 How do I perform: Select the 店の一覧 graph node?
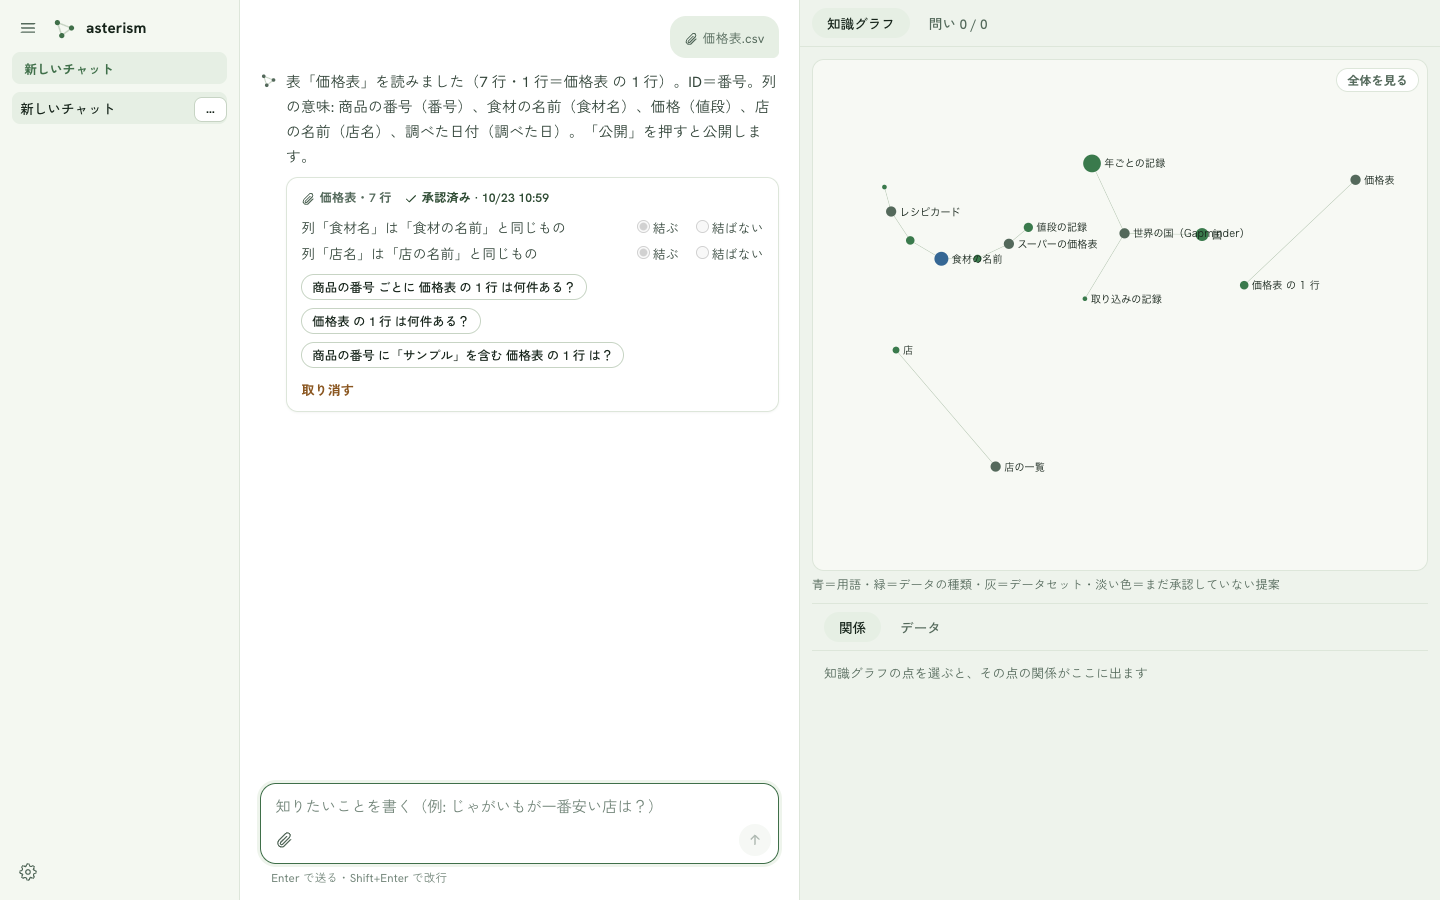pos(995,467)
